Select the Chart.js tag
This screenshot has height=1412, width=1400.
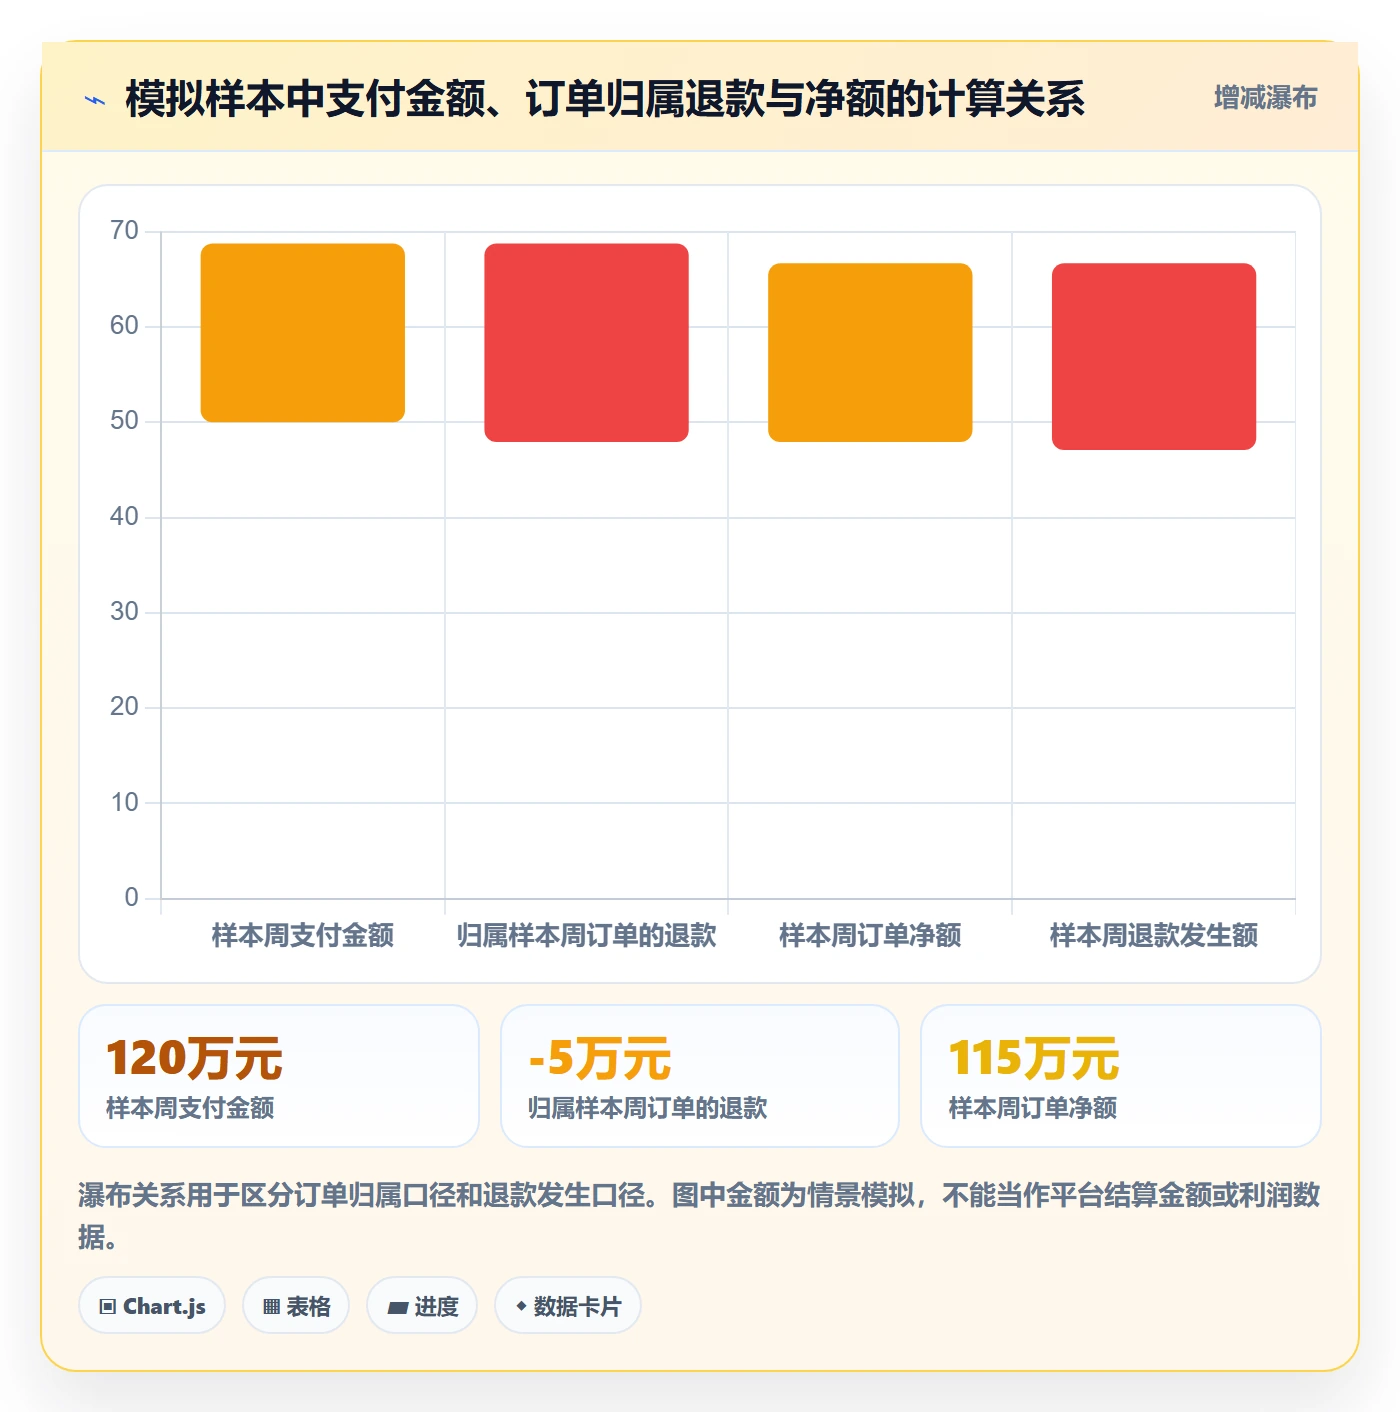[x=152, y=1306]
